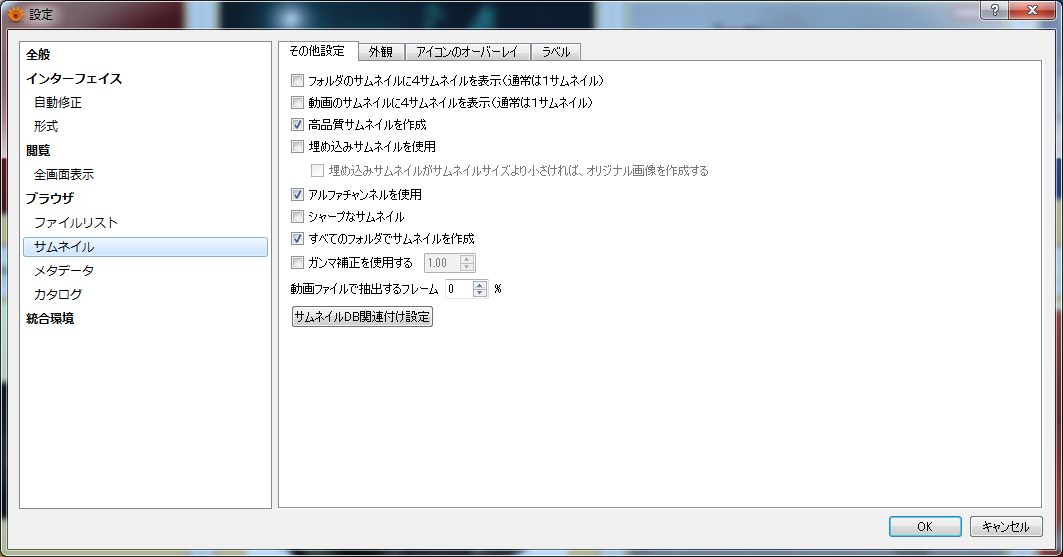Open 全画面表示 settings page
This screenshot has height=557, width=1063.
tap(64, 174)
